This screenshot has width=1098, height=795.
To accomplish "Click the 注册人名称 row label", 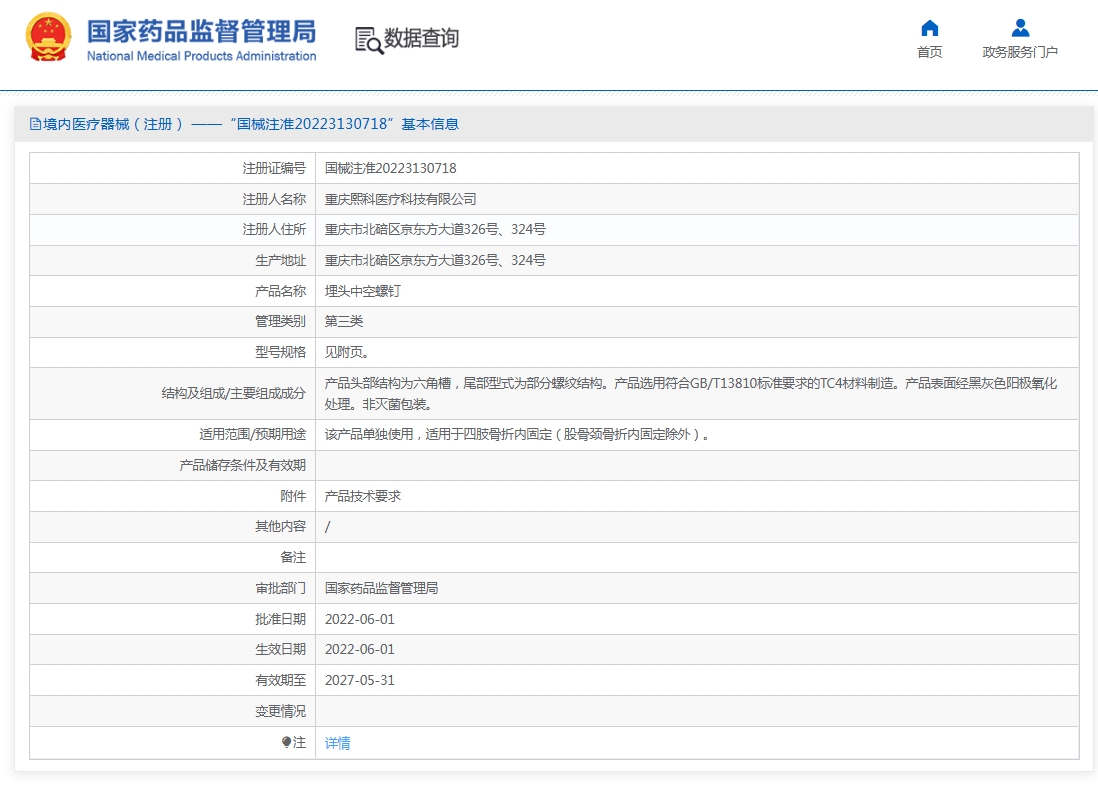I will 274,199.
